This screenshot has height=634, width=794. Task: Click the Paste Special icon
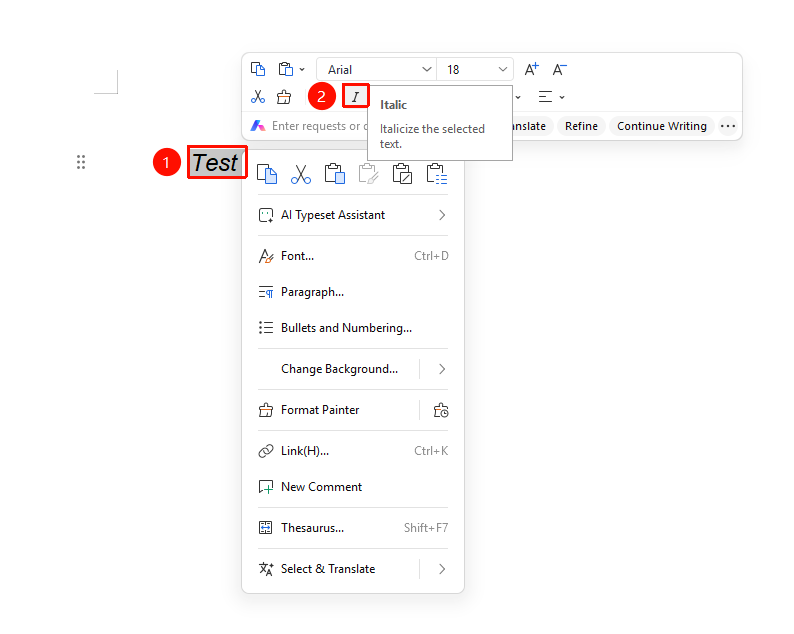click(436, 174)
